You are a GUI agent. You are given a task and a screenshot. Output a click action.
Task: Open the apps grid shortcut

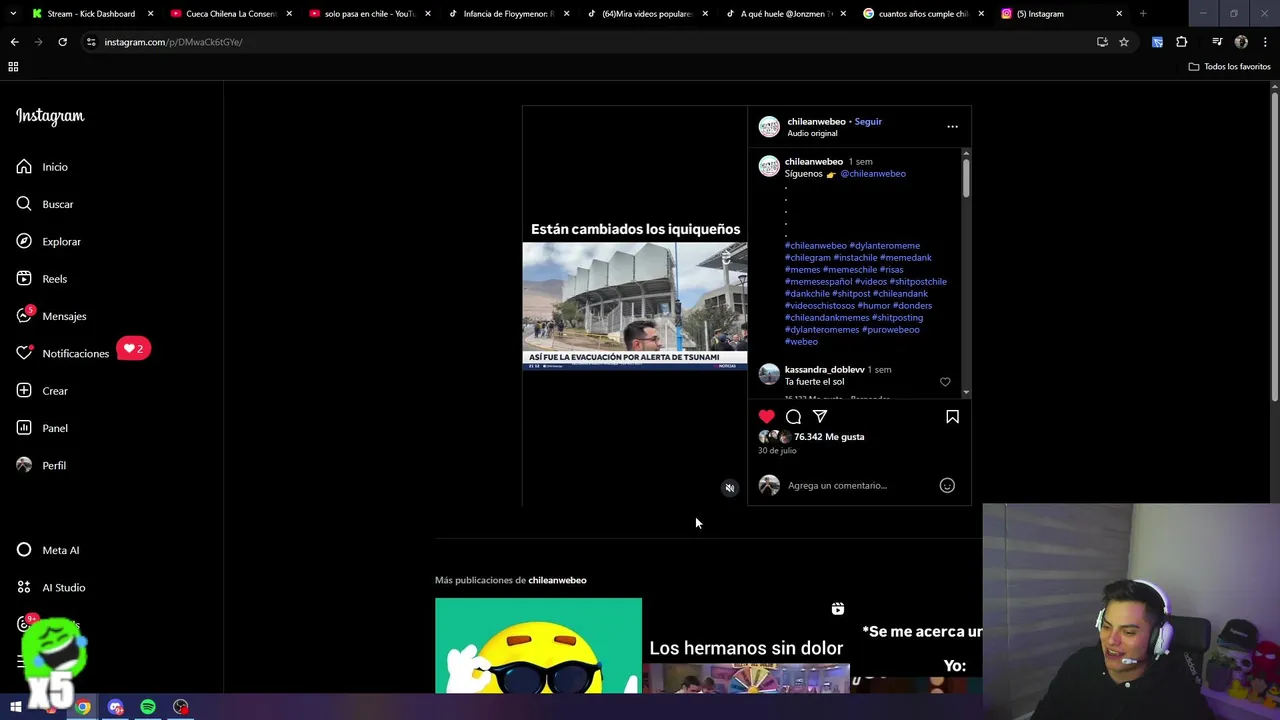coord(13,67)
